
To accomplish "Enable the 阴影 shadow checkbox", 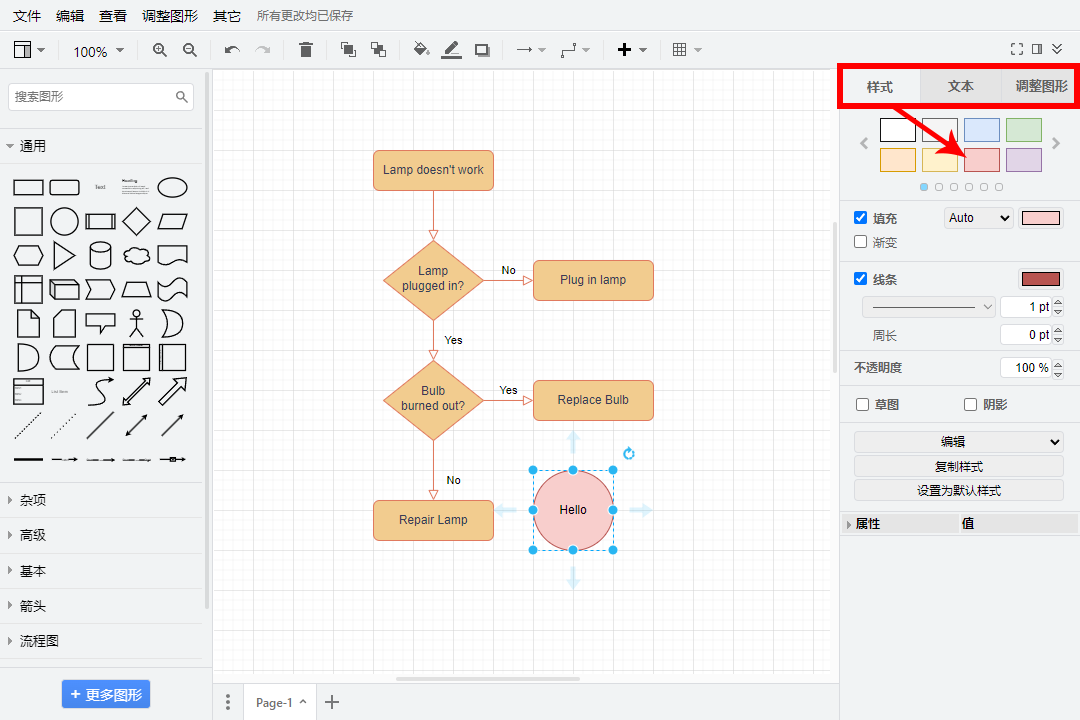I will [970, 404].
